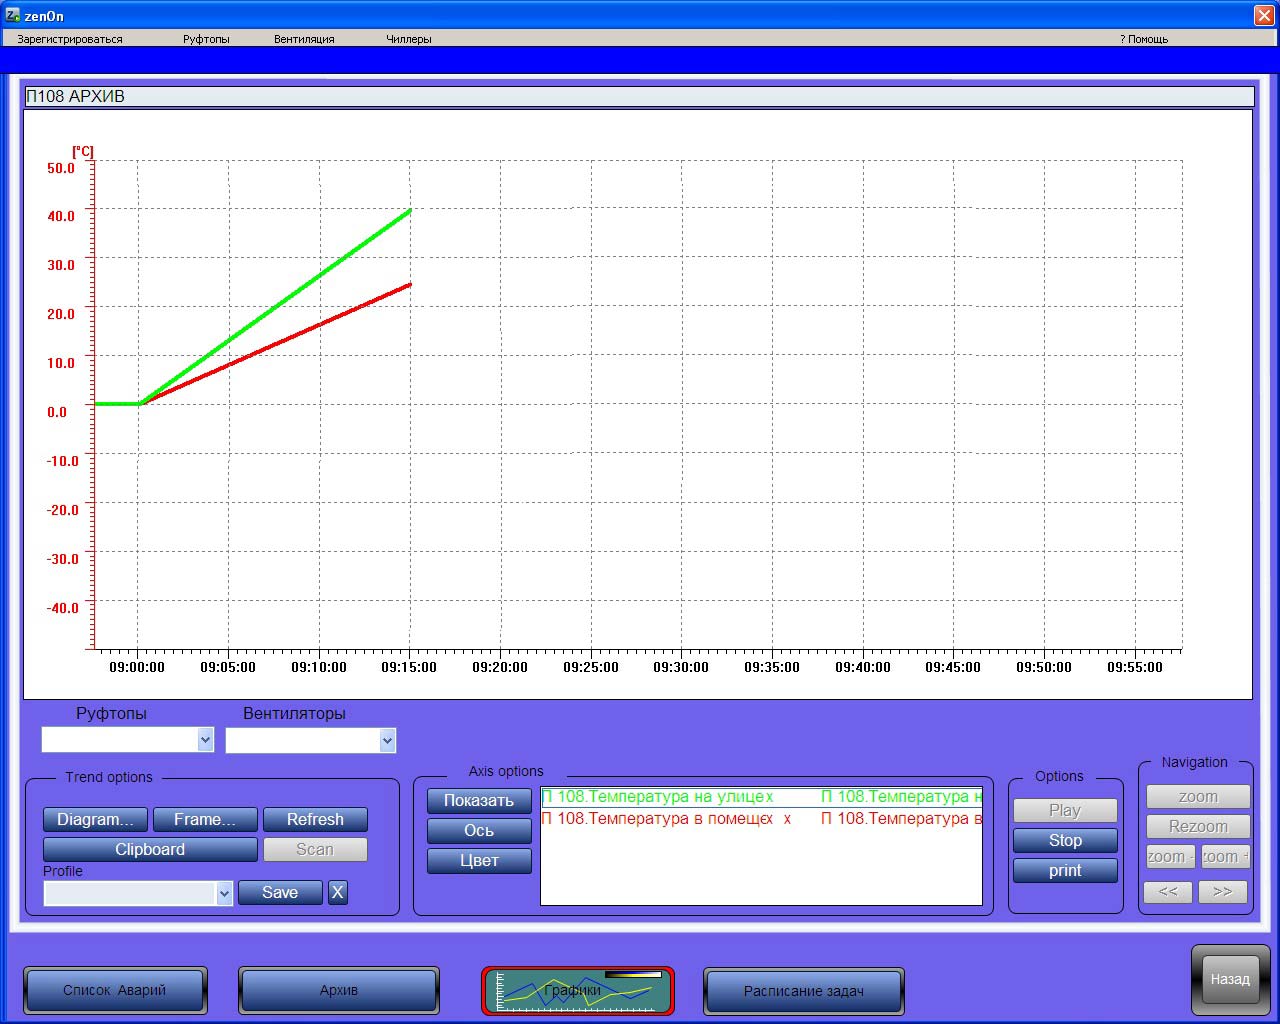This screenshot has height=1024, width=1280.
Task: Open the Profile dropdown list
Action: [x=224, y=893]
